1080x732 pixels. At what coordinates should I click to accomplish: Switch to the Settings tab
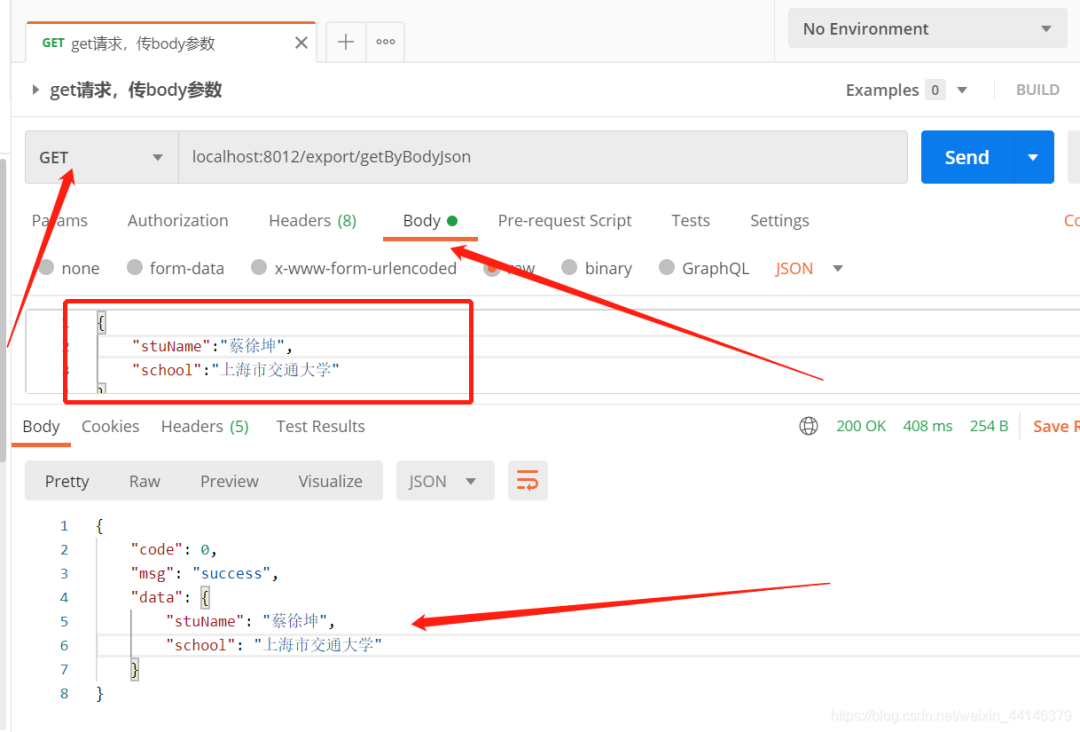780,220
